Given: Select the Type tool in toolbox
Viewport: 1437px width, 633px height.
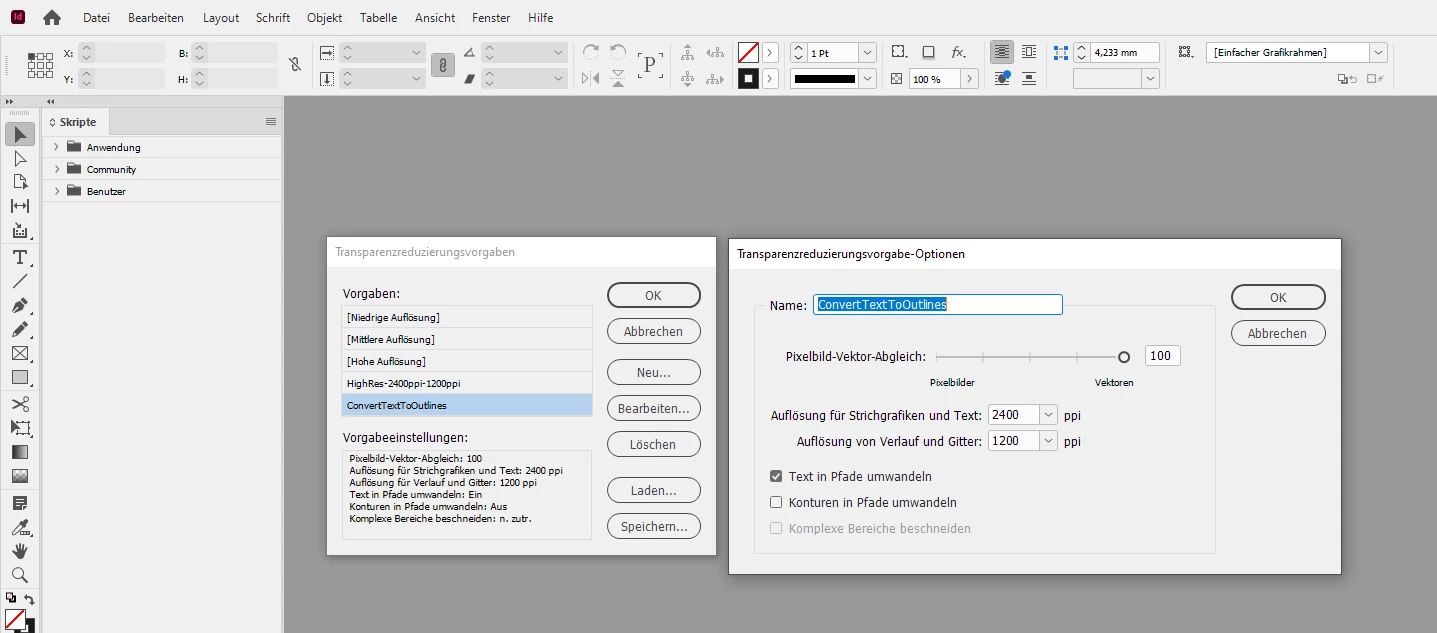Looking at the screenshot, I should (x=19, y=257).
